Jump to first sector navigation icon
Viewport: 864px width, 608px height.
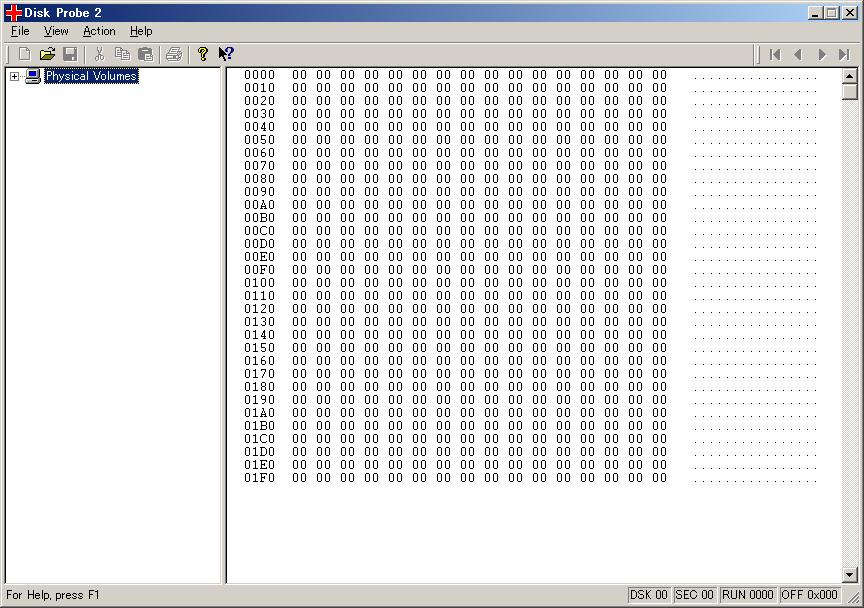click(775, 55)
